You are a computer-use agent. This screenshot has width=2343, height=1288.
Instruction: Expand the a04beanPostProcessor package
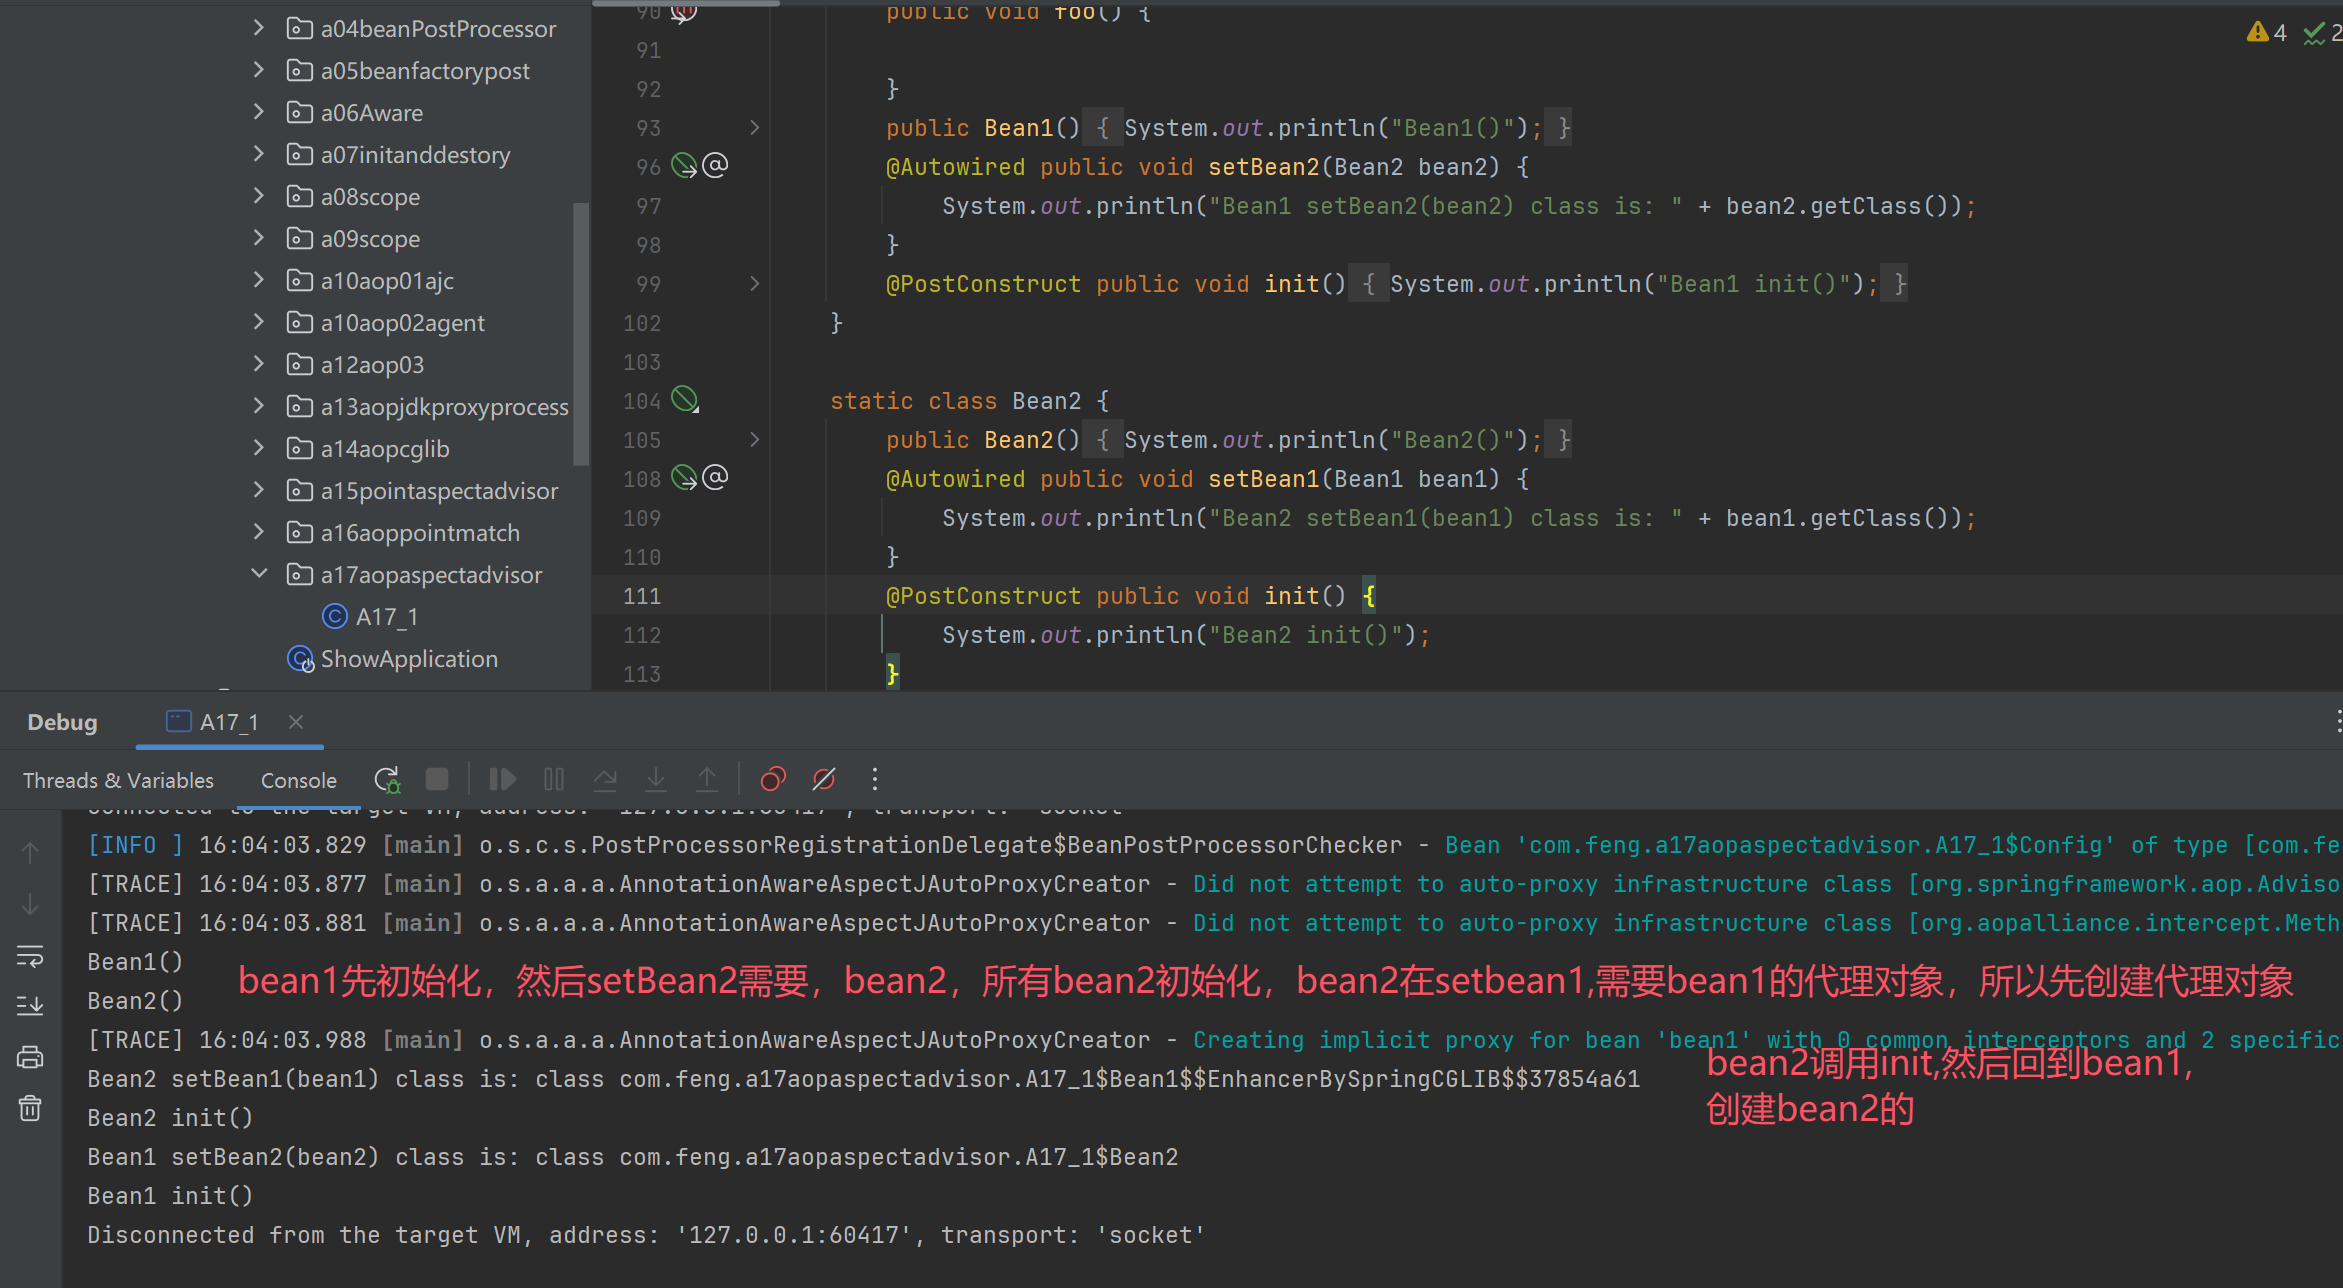tap(259, 27)
